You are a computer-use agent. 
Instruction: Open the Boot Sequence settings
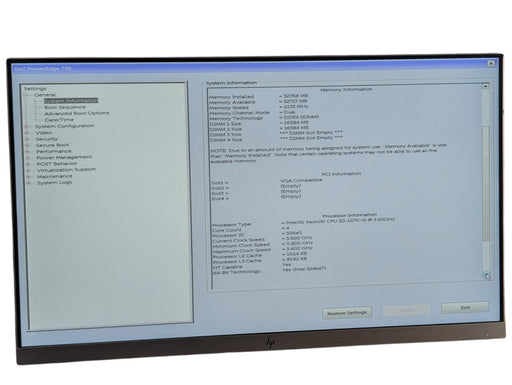[65, 107]
